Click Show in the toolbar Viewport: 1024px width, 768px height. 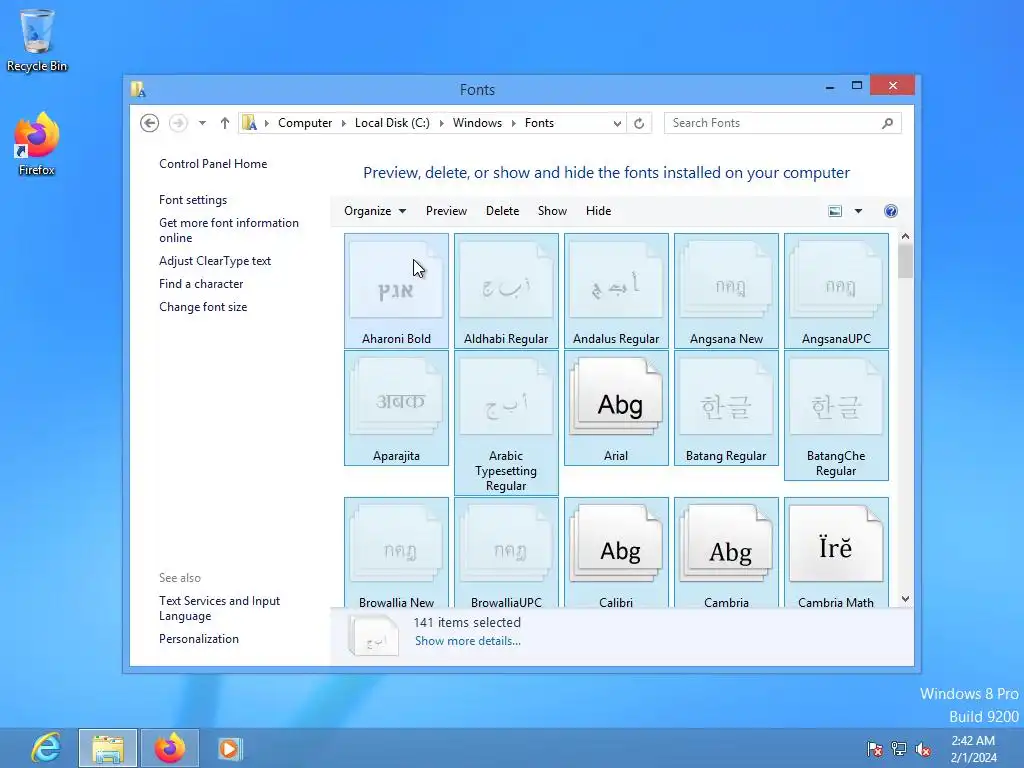point(552,211)
